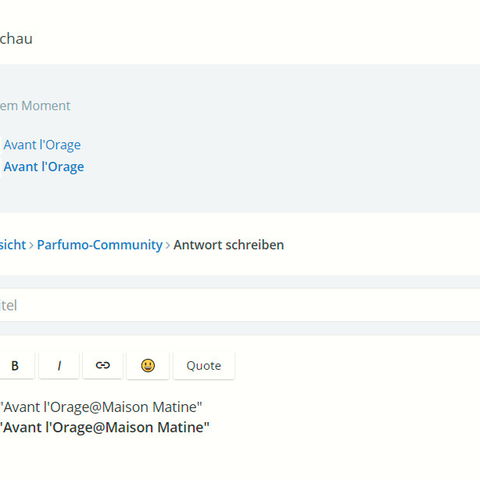The width and height of the screenshot is (480, 480).
Task: Insert a hyperlink with the link icon
Action: click(x=103, y=366)
